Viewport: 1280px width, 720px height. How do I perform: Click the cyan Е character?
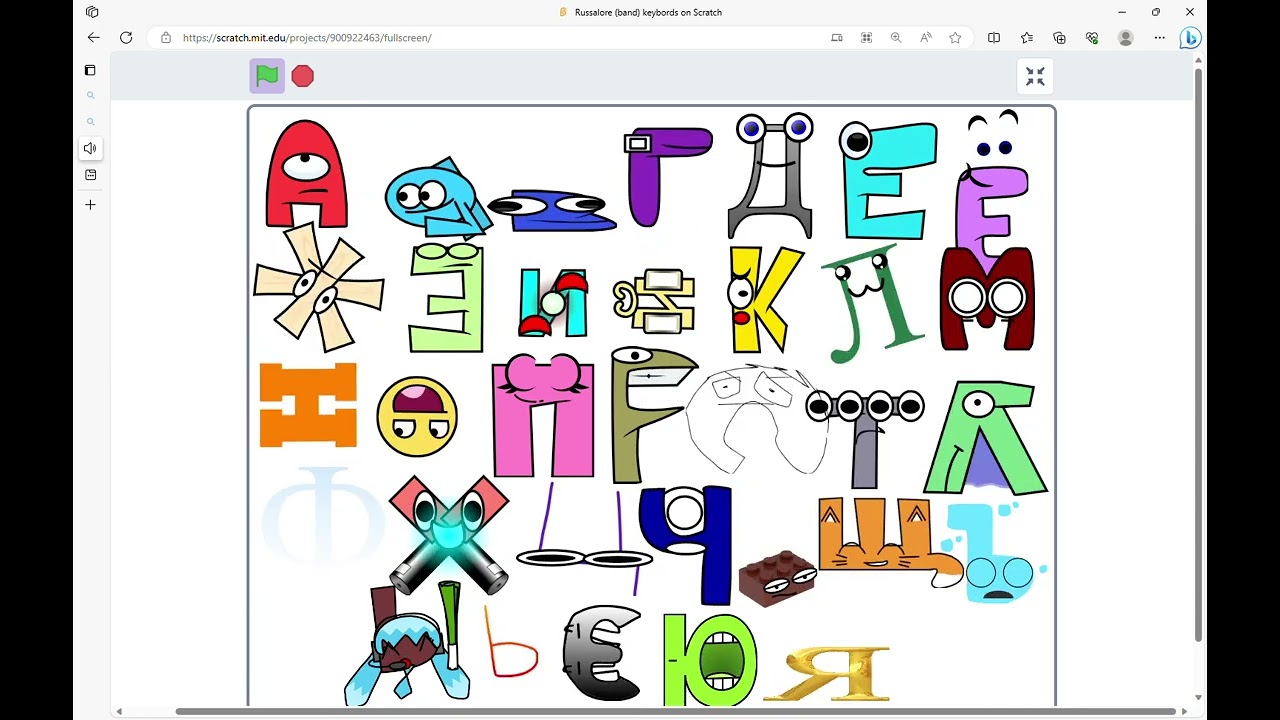pyautogui.click(x=886, y=181)
